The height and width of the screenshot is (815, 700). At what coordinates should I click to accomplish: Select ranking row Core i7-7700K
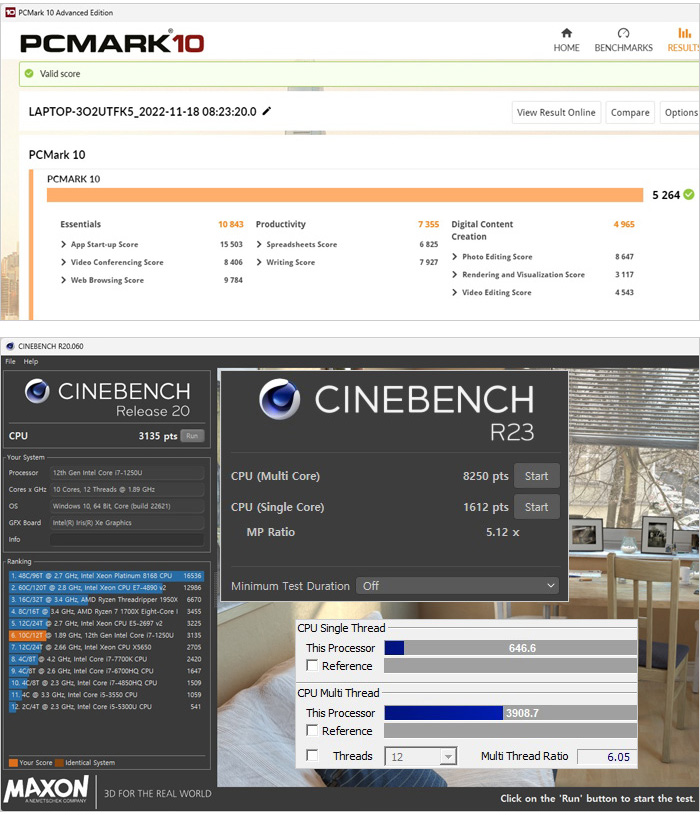(106, 659)
